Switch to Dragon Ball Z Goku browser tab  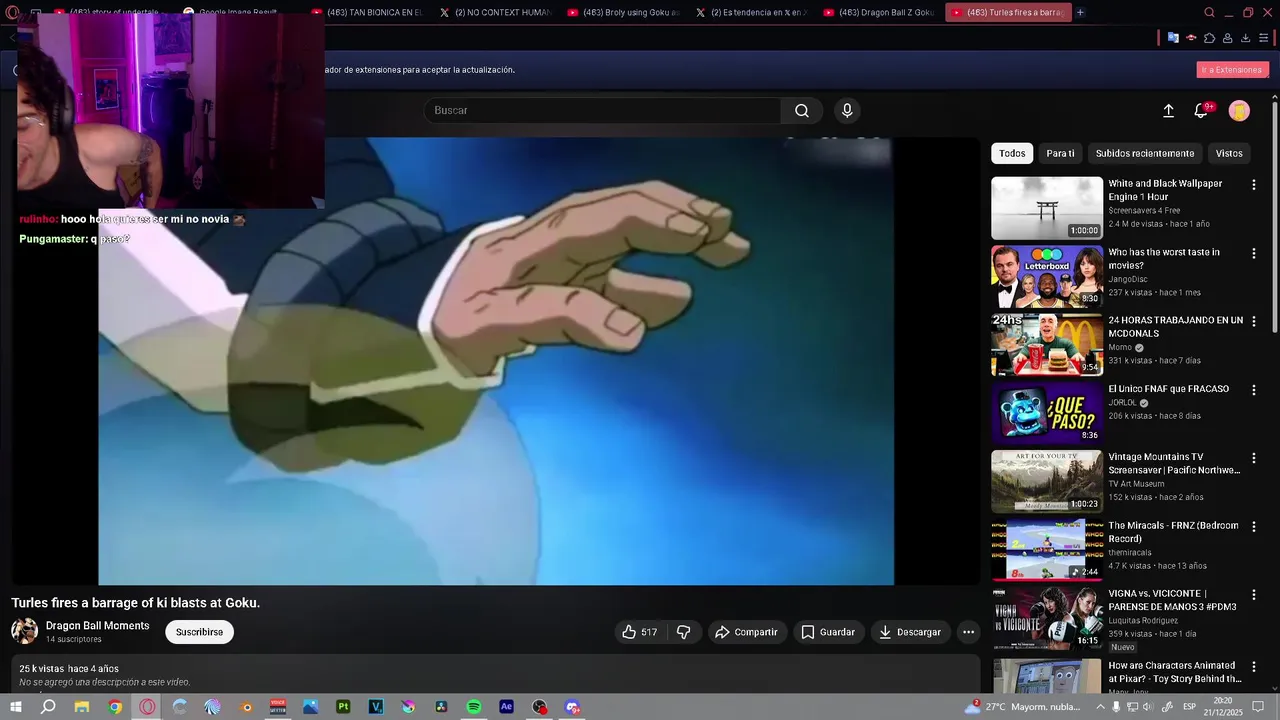pos(879,12)
